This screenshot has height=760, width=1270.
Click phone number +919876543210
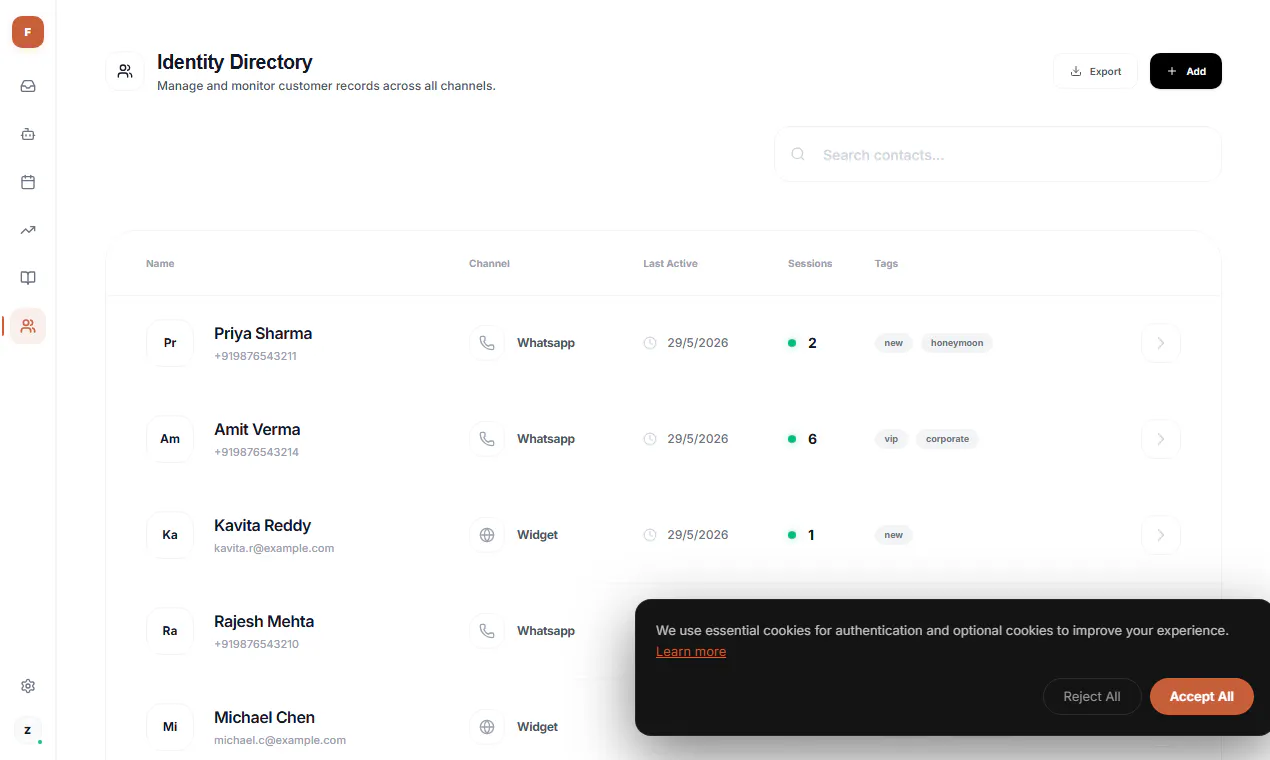pos(257,644)
